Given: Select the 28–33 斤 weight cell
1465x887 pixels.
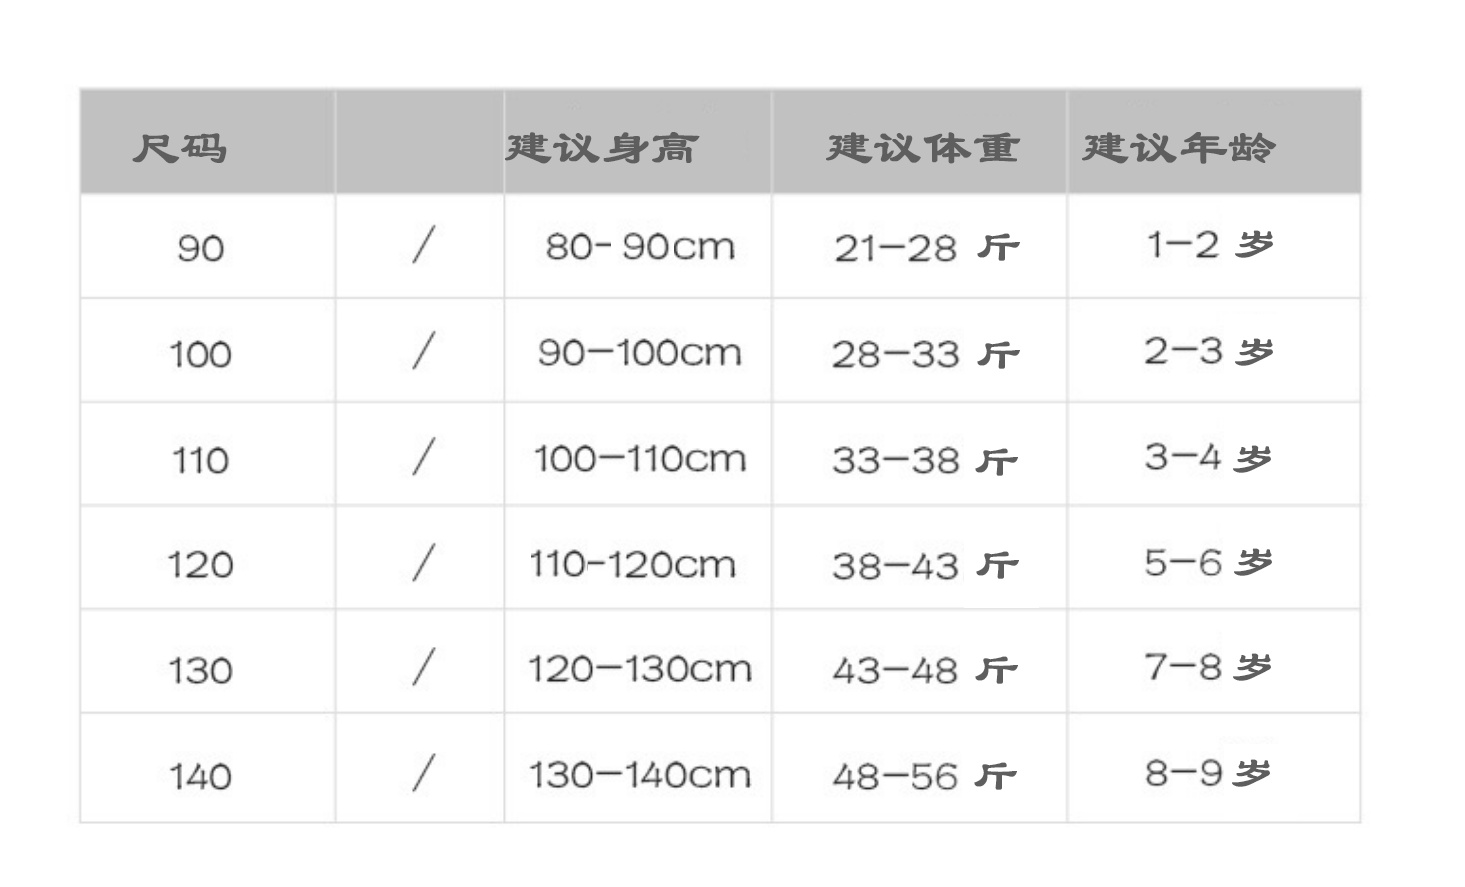Looking at the screenshot, I should [x=925, y=354].
